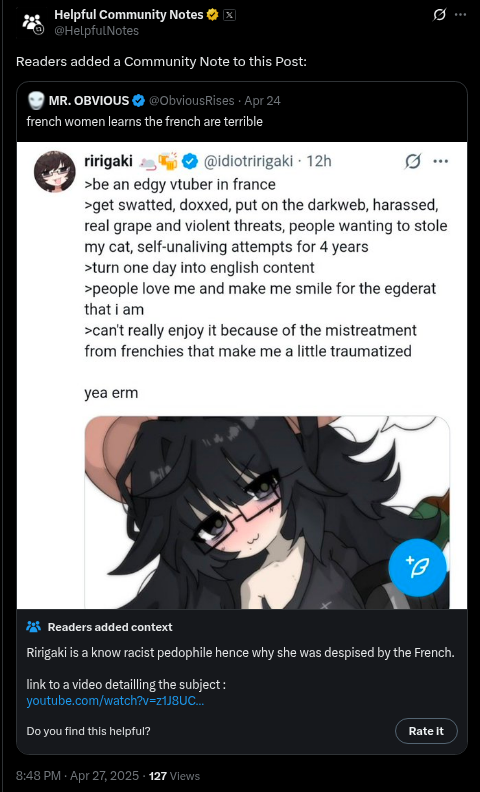480x792 pixels.
Task: Open @ObviousRises handle in quoted post
Action: (191, 101)
